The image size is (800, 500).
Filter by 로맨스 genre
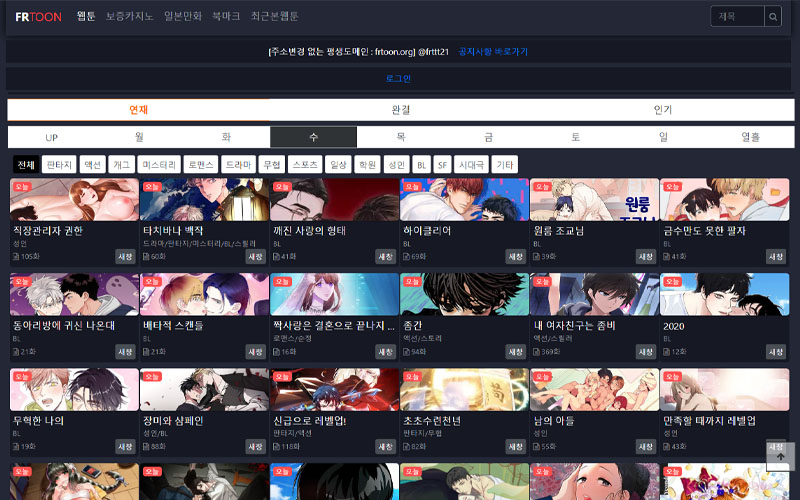(201, 165)
